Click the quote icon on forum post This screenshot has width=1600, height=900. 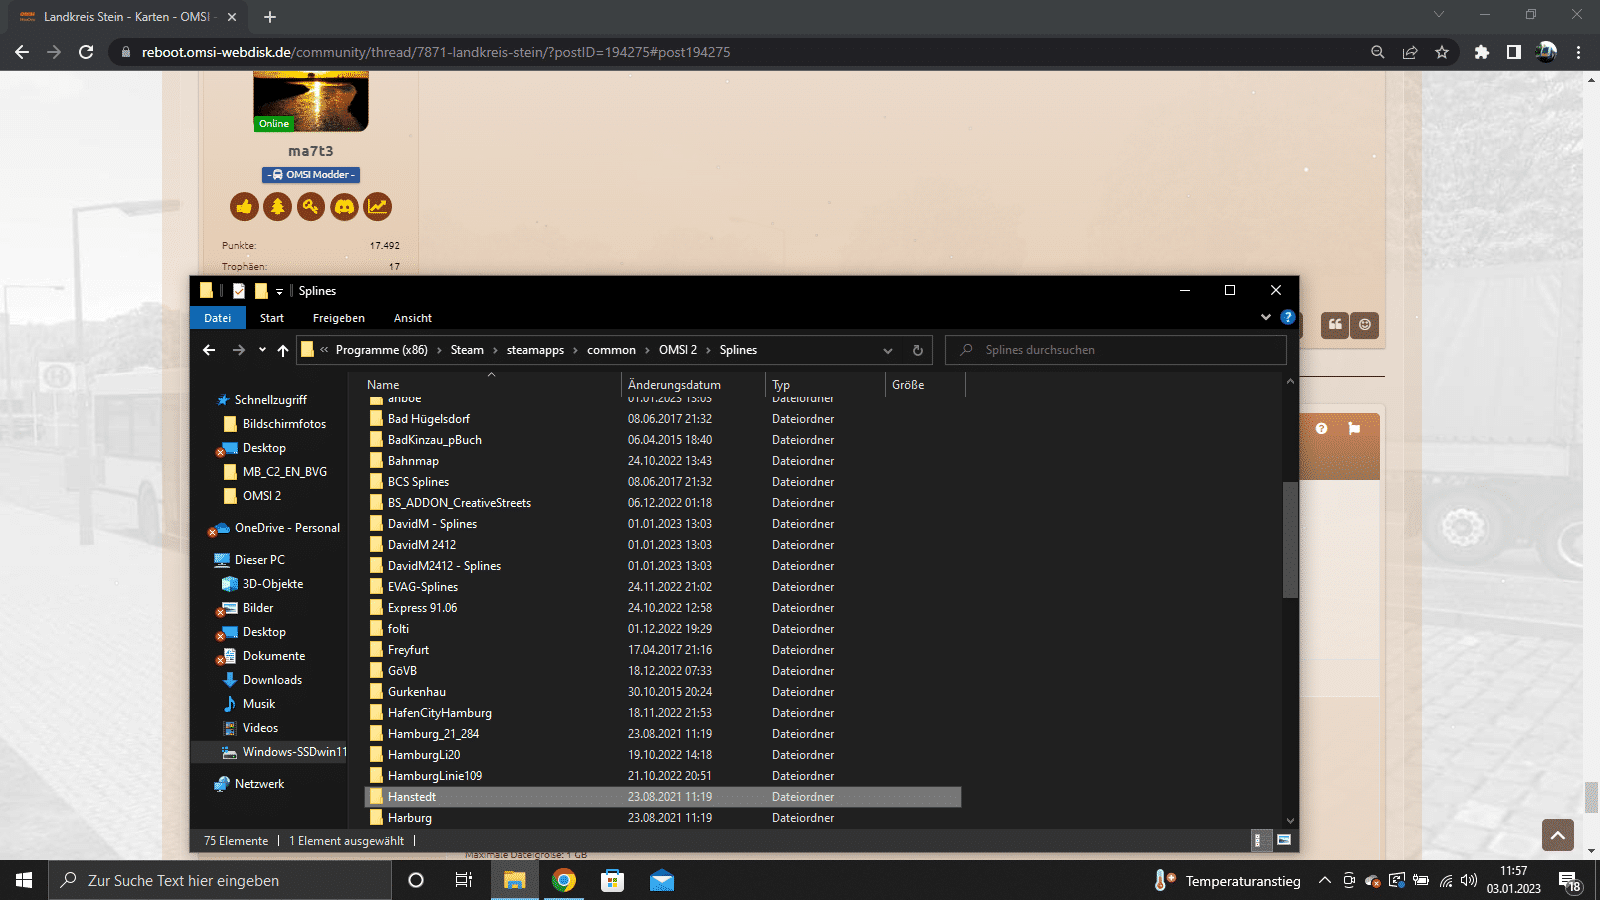(x=1334, y=324)
